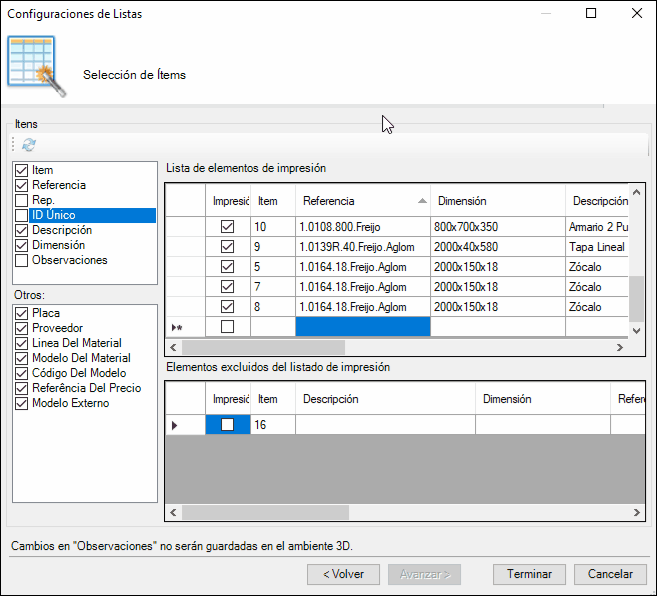This screenshot has height=596, width=657.
Task: Toggle the Dimensión checkbox in left list
Action: 21,245
